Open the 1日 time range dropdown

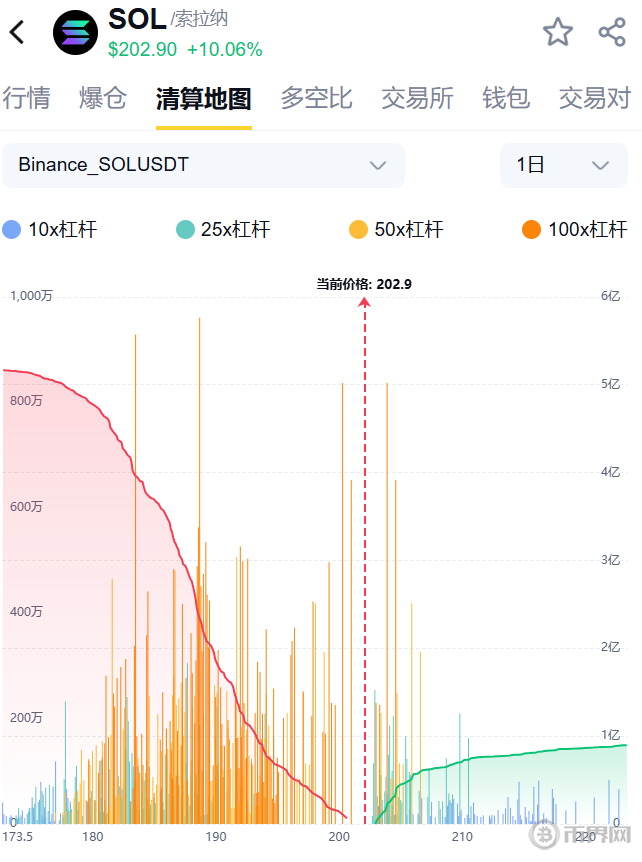coord(563,165)
